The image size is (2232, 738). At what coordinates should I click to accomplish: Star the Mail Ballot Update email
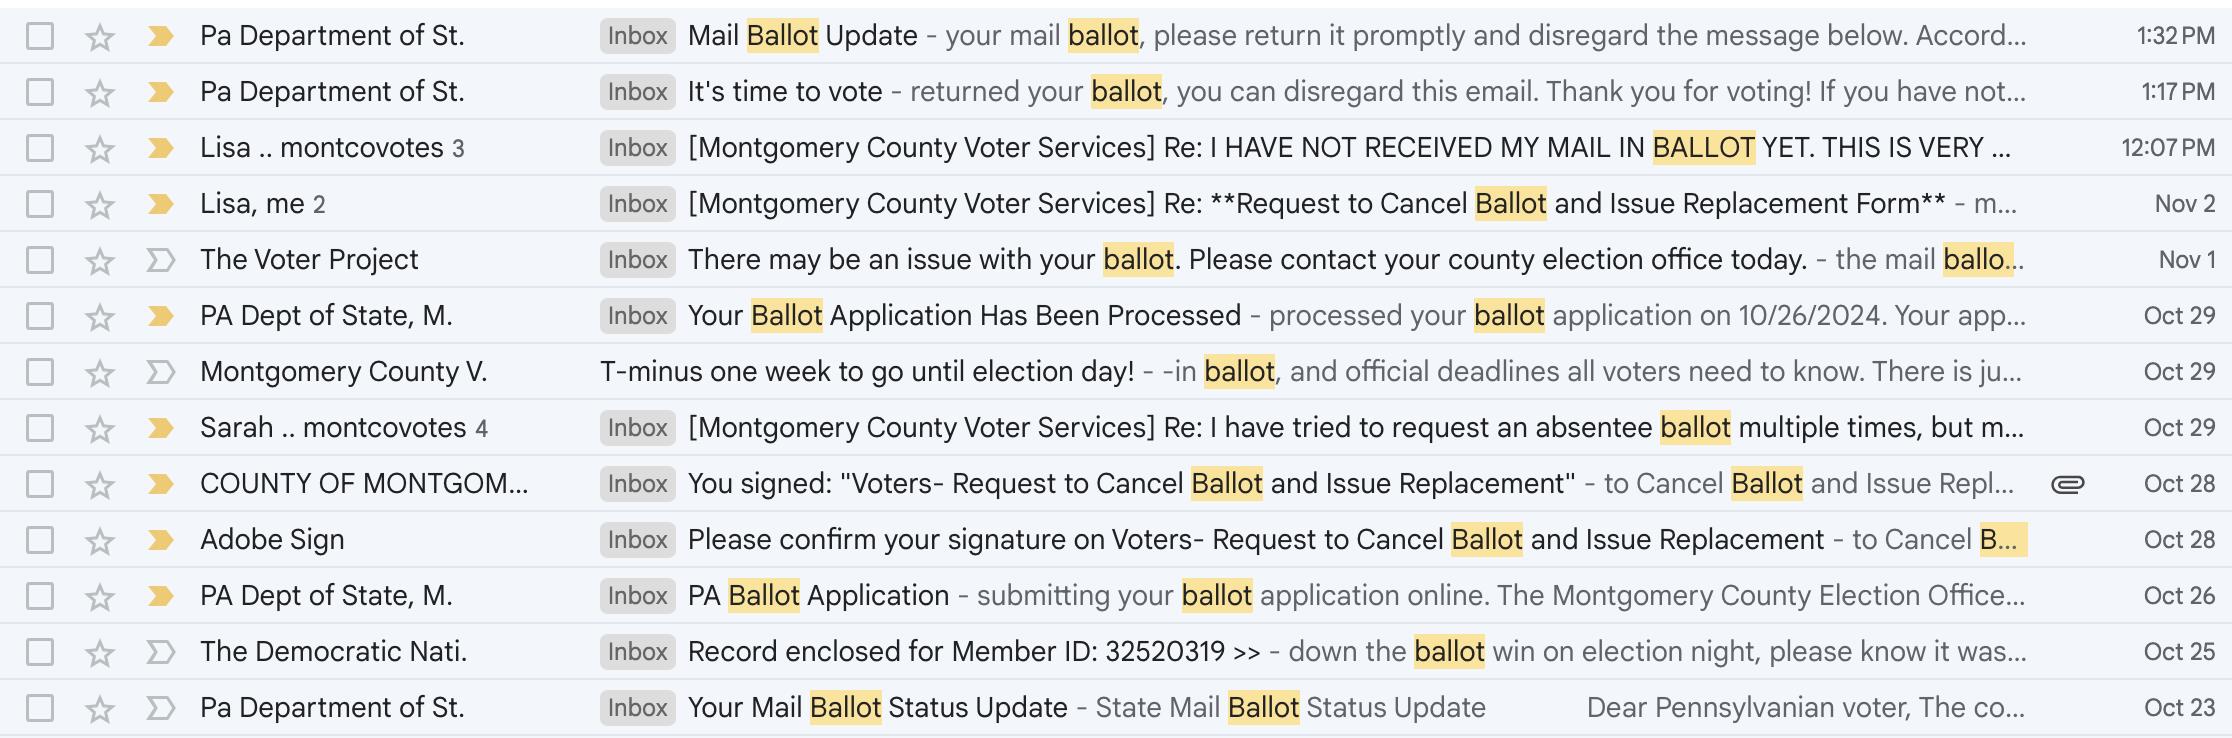coord(99,37)
